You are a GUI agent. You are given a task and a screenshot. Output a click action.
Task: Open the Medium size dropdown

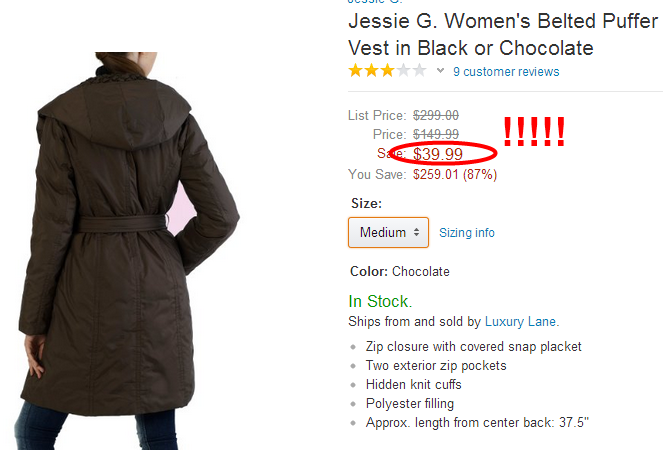388,232
